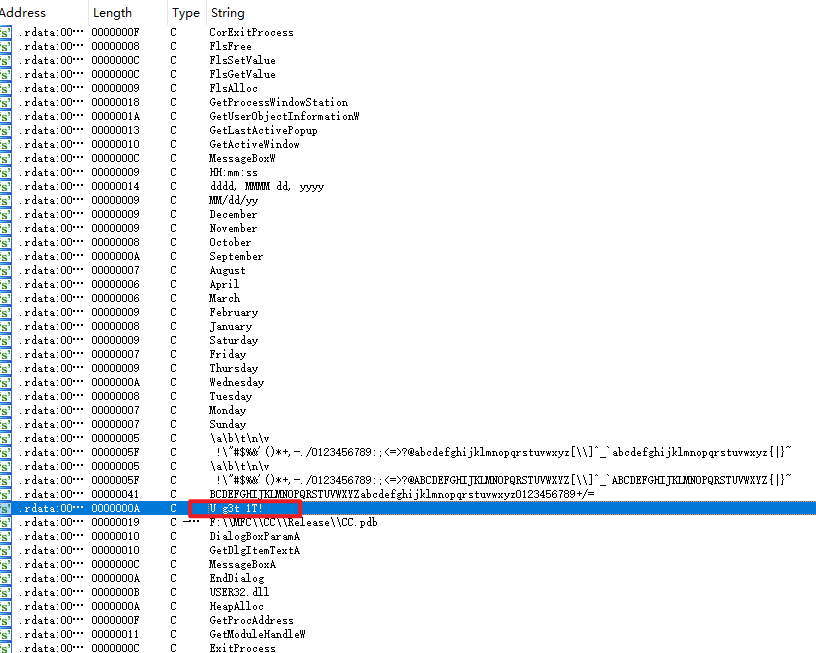Select the Tuesday string row
This screenshot has height=653, width=816.
(x=231, y=396)
